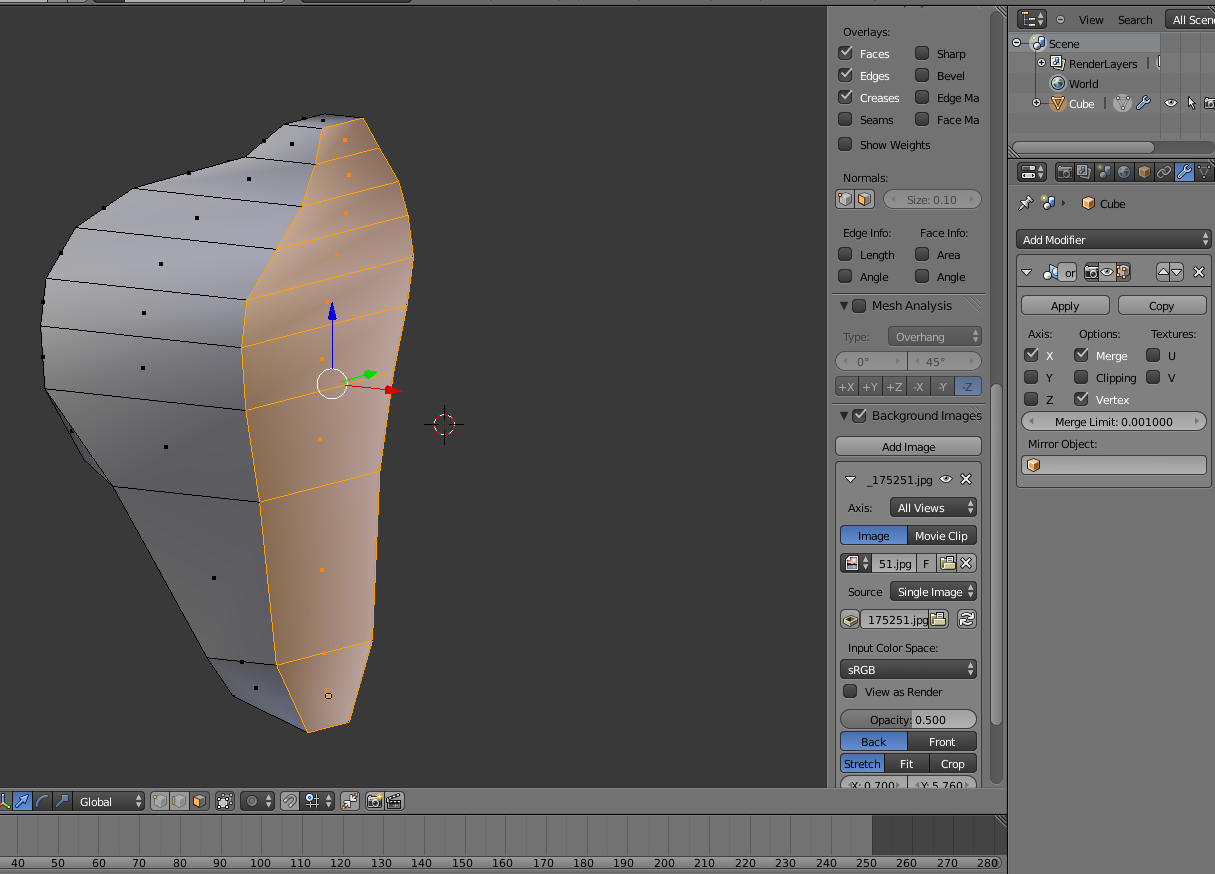Screen dimensions: 1215x874
Task: Click the Opacity slider
Action: 908,720
